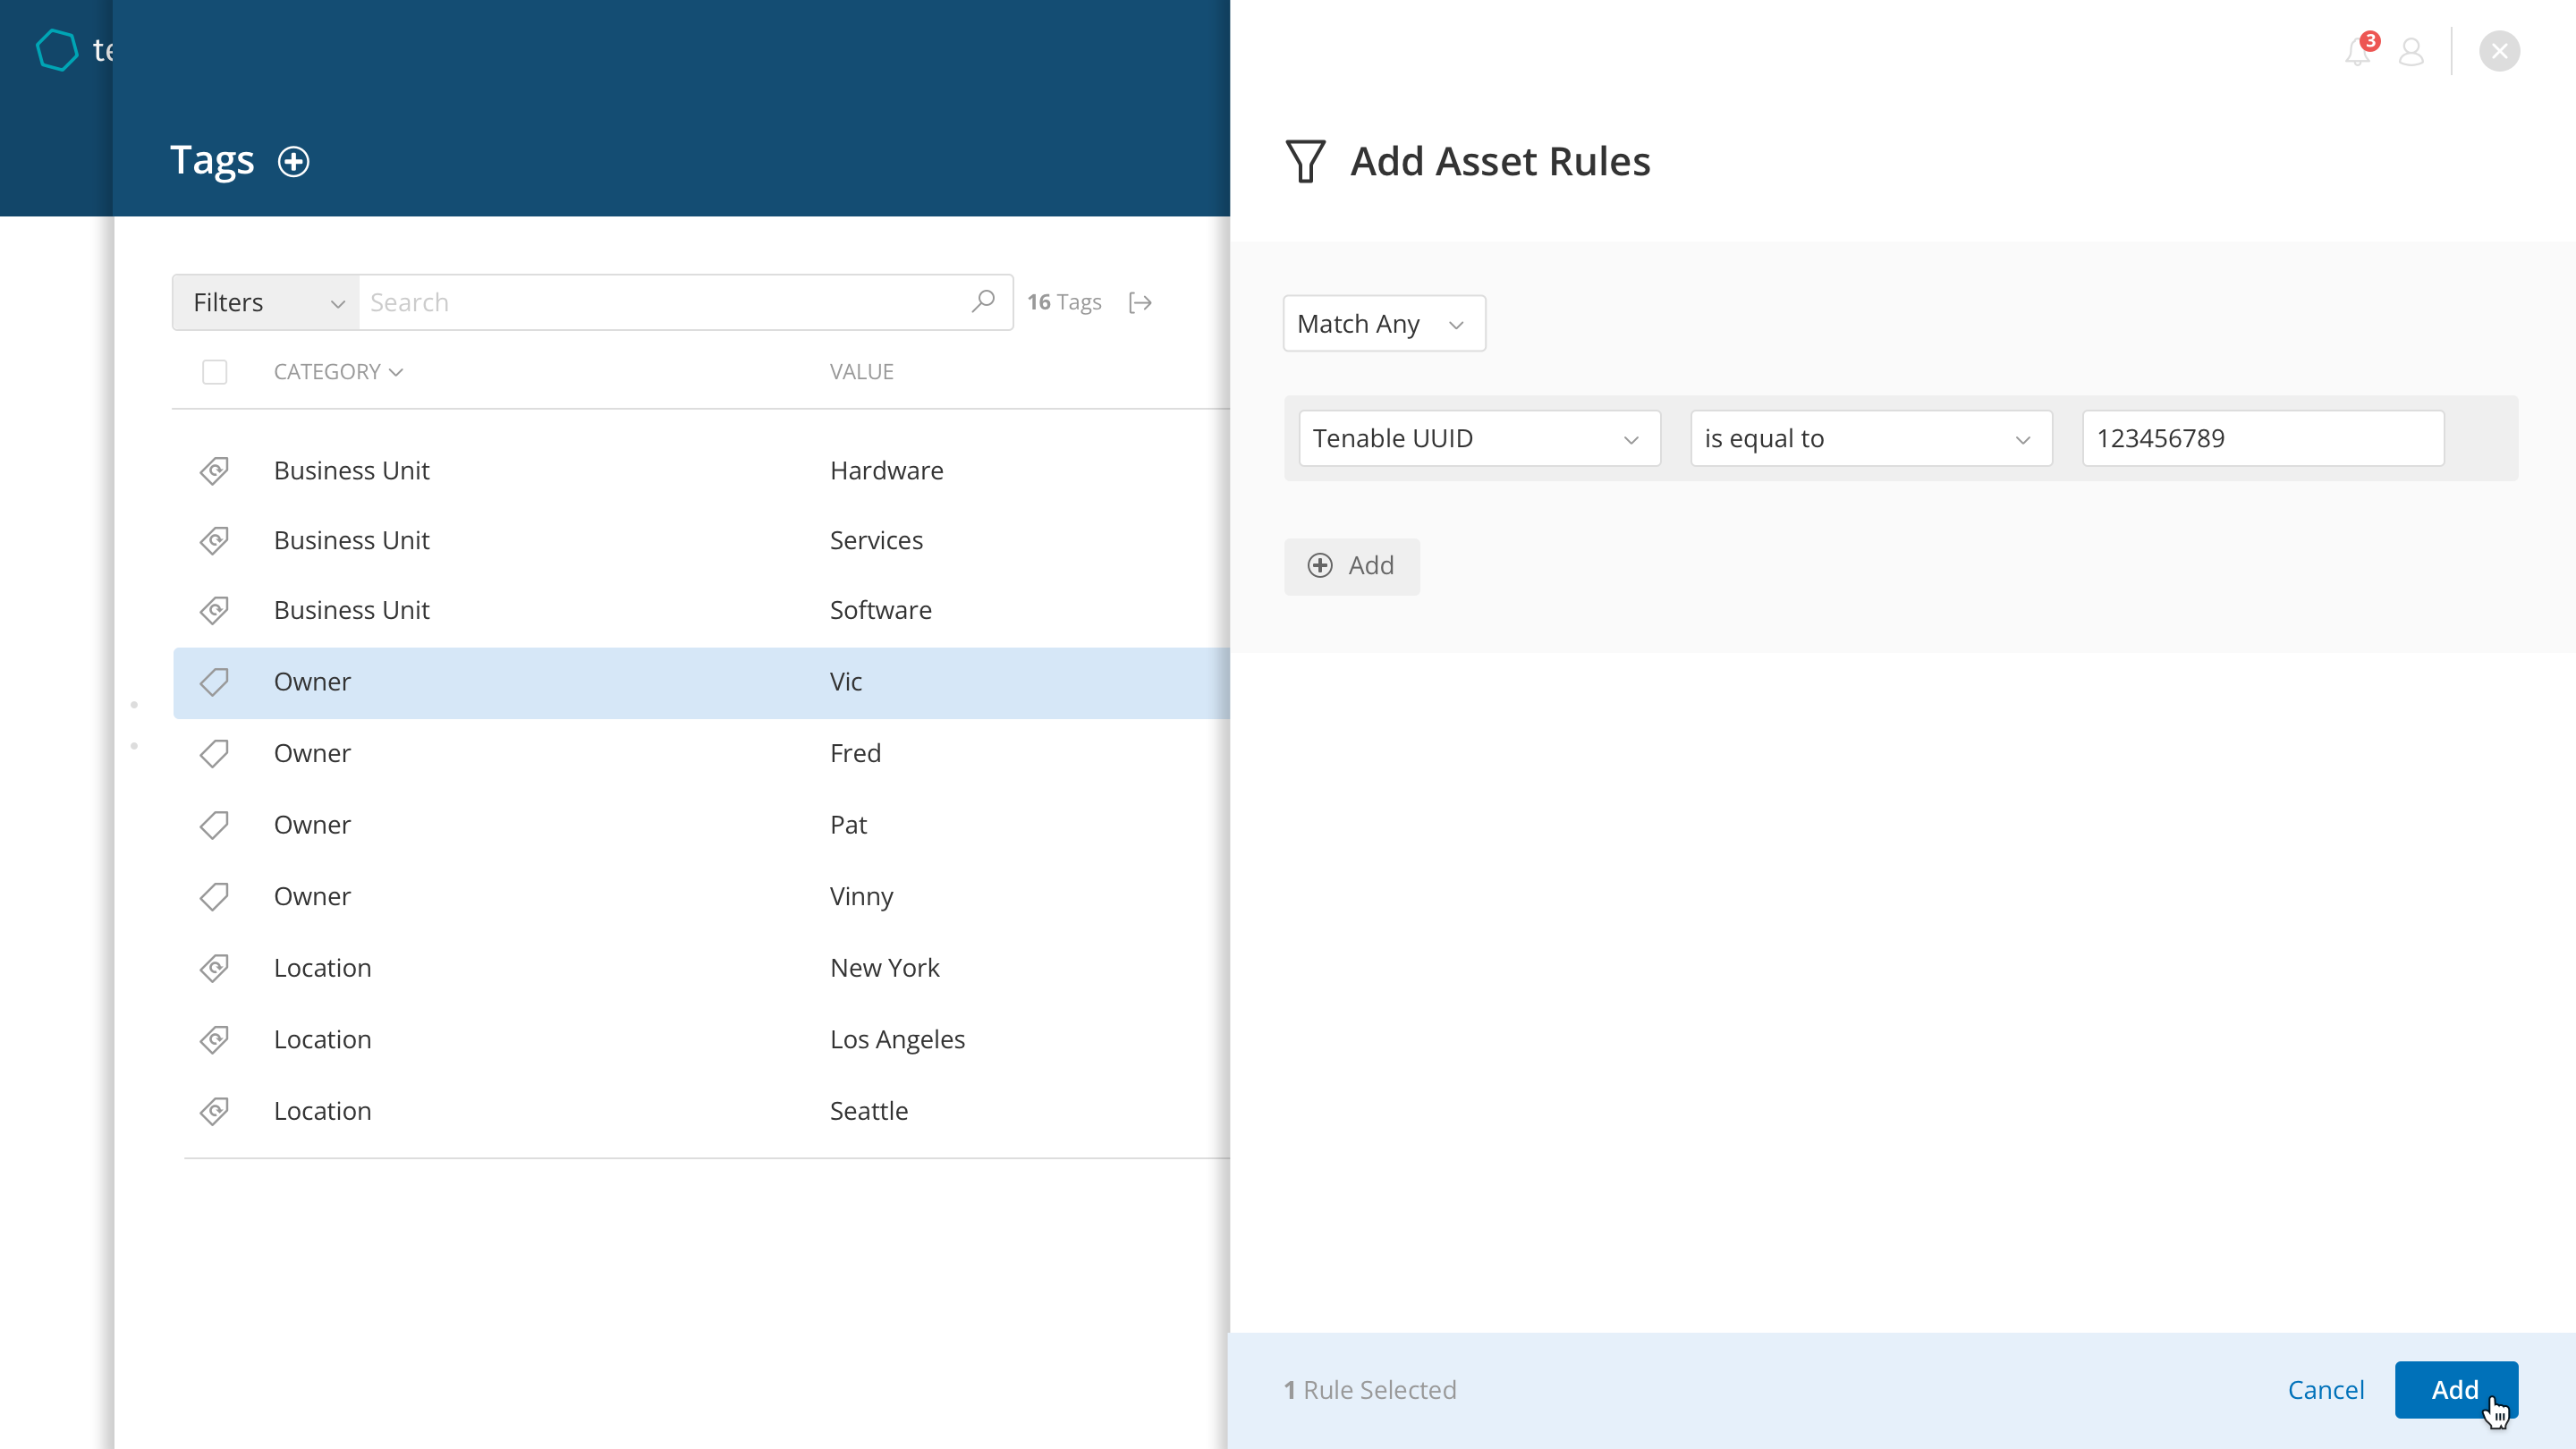
Task: Open the Filters dropdown
Action: pos(266,302)
